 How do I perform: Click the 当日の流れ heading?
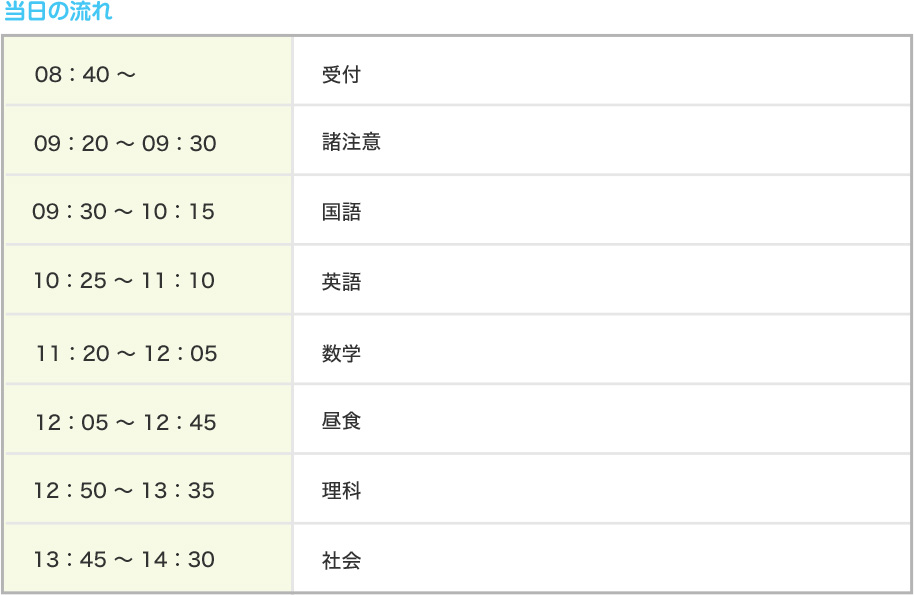[x=58, y=12]
